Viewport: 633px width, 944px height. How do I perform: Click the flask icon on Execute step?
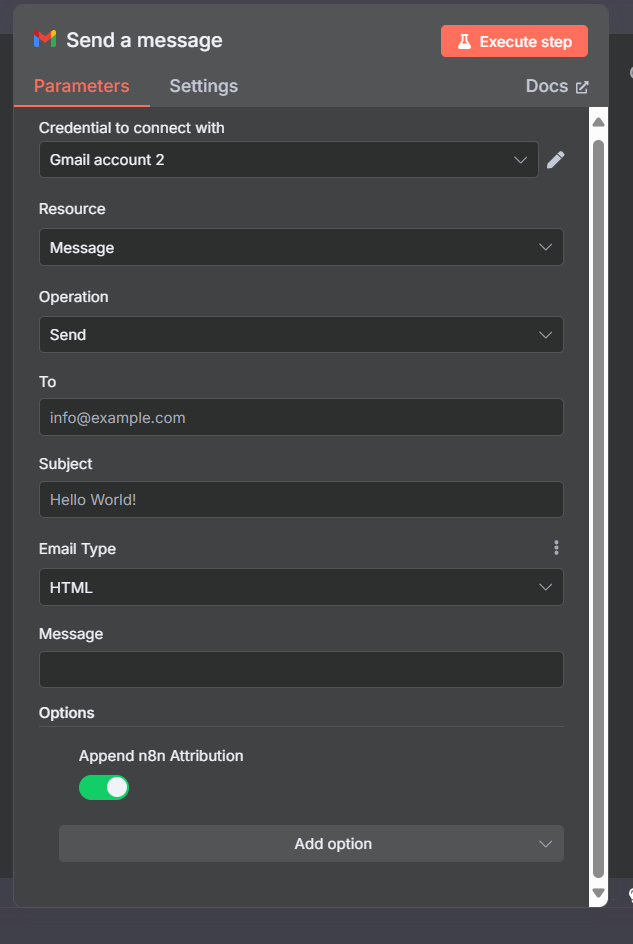pos(464,42)
